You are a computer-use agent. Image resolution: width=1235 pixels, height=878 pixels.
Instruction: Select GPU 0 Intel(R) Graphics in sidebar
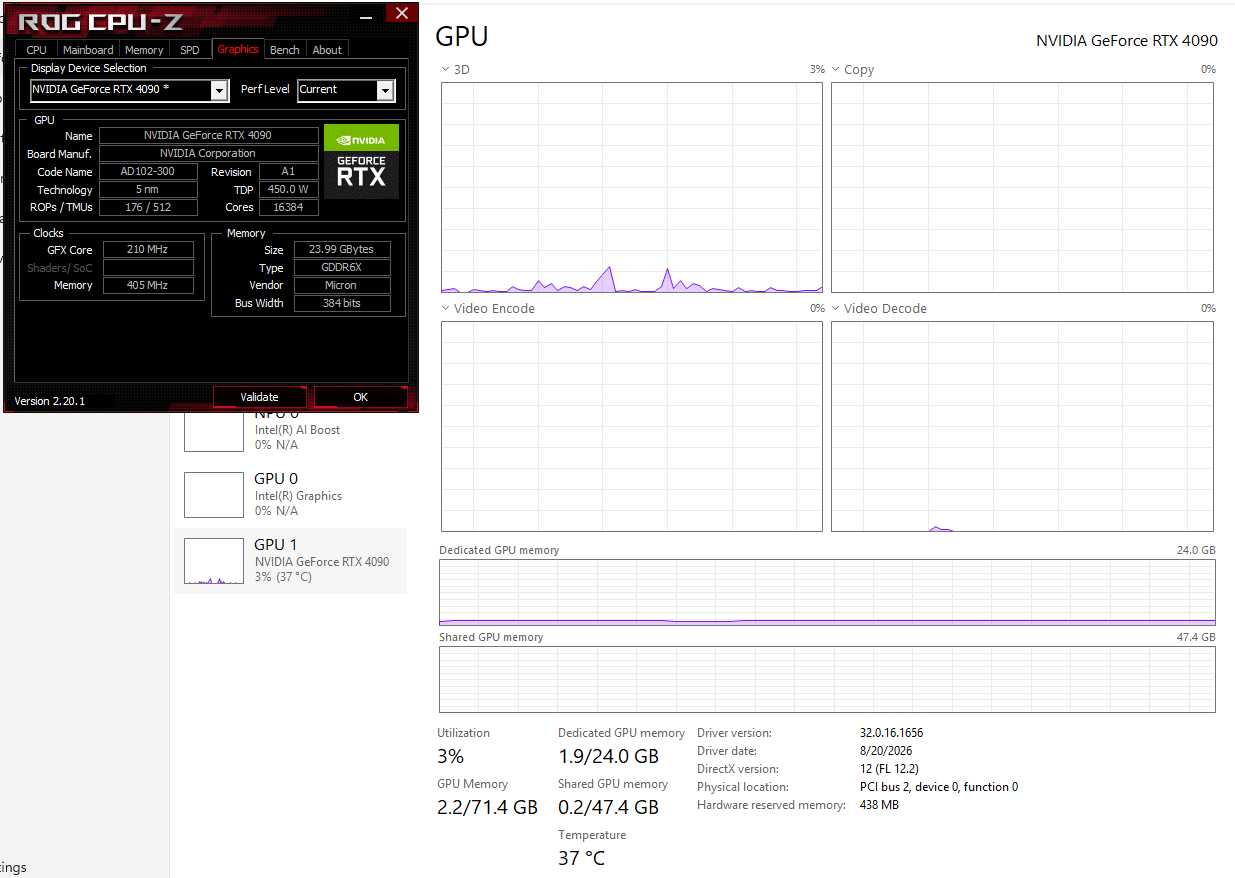coord(290,495)
